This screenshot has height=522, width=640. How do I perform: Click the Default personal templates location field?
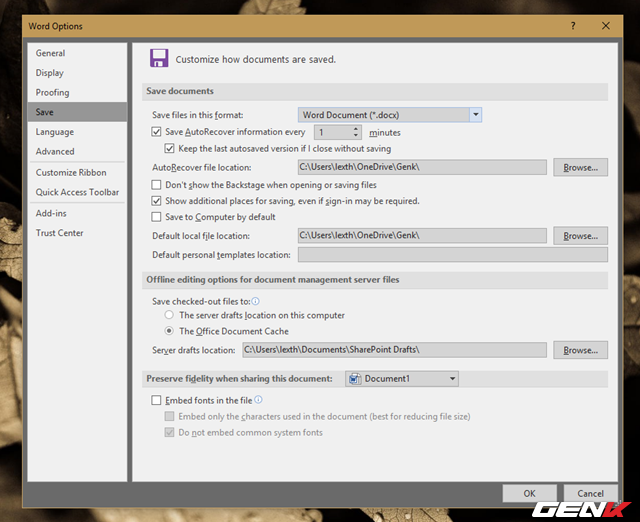click(453, 255)
